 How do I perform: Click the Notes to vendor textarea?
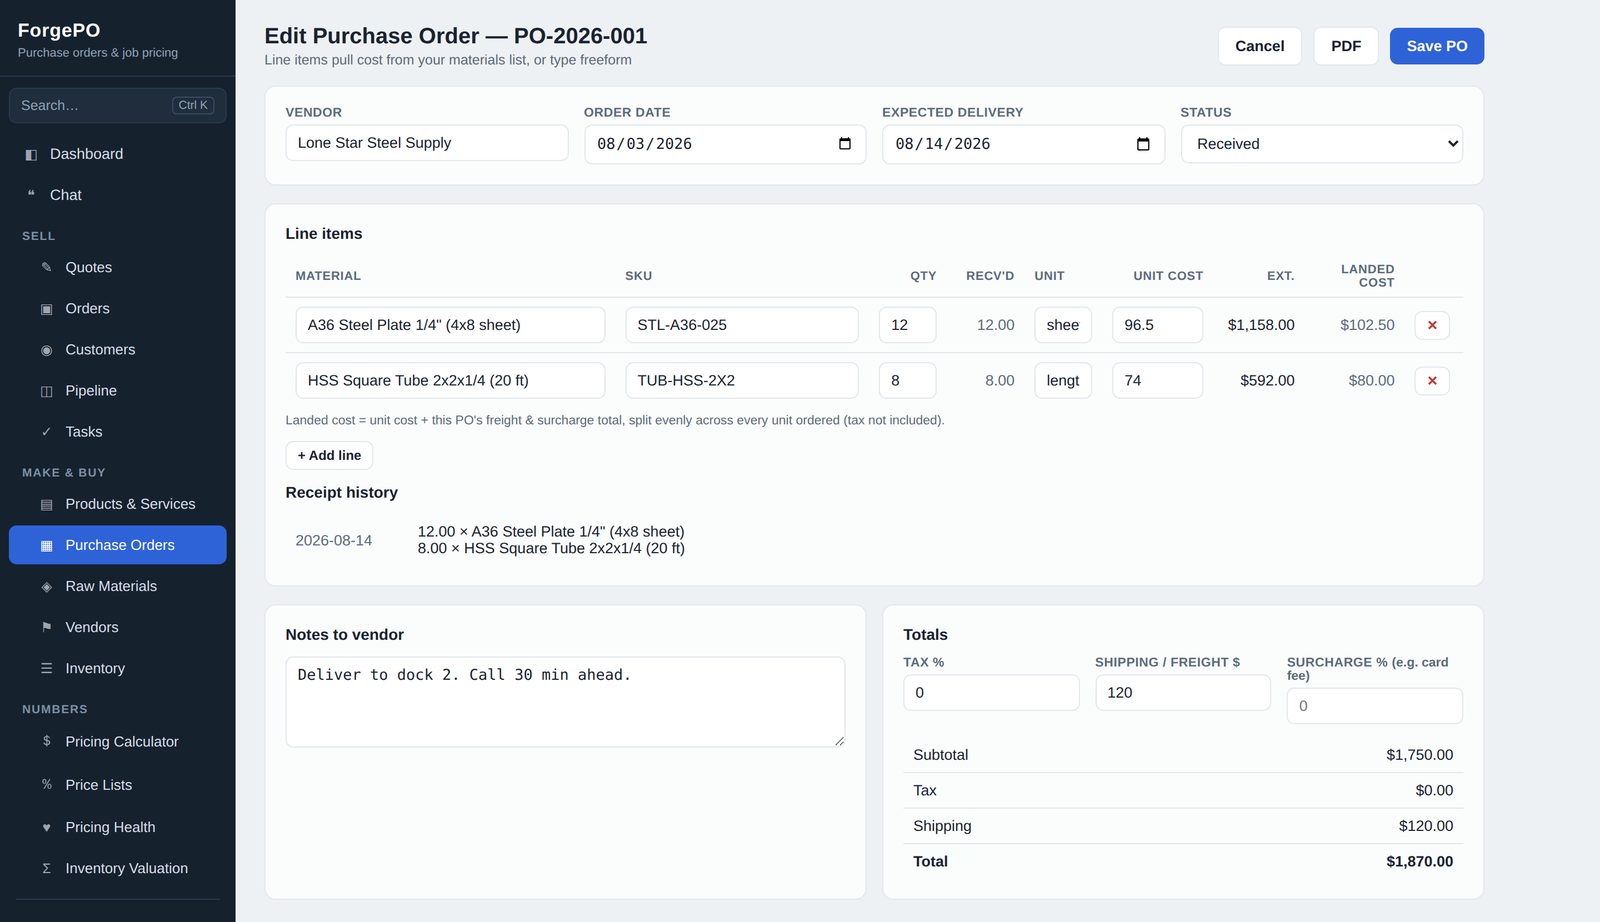565,702
